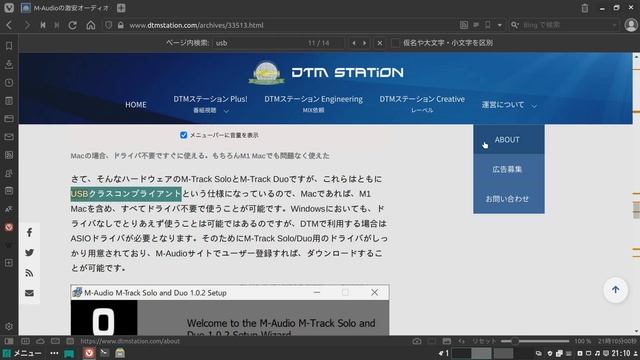Go to the home page

point(91,25)
